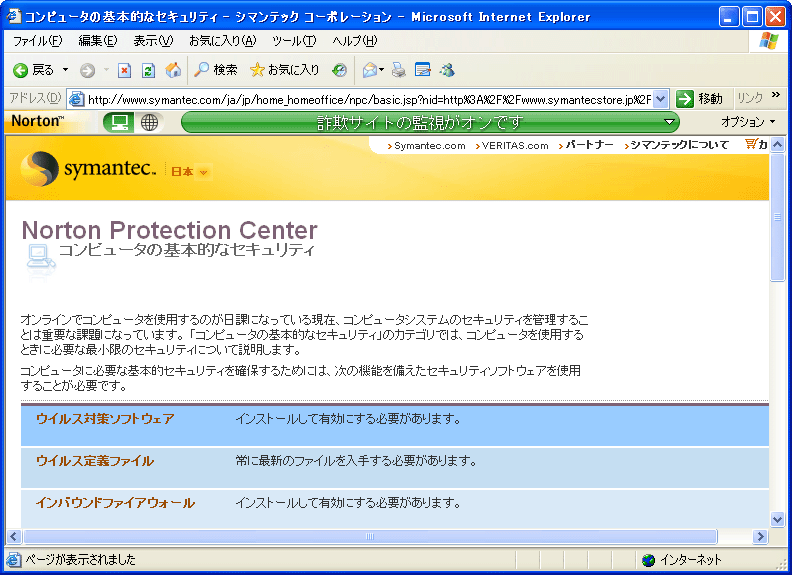This screenshot has width=792, height=575.
Task: Click the Internet zone globe icon
Action: (x=649, y=560)
